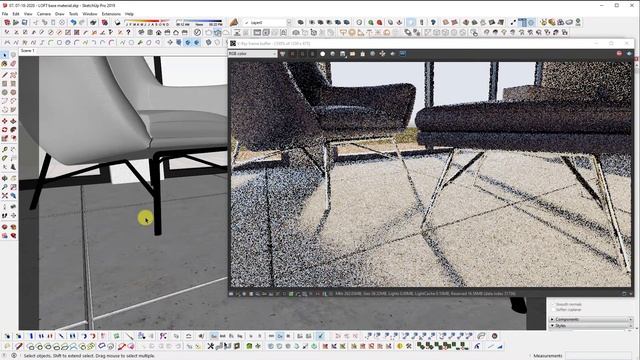Open the File menu
The width and height of the screenshot is (640, 360).
click(x=5, y=14)
